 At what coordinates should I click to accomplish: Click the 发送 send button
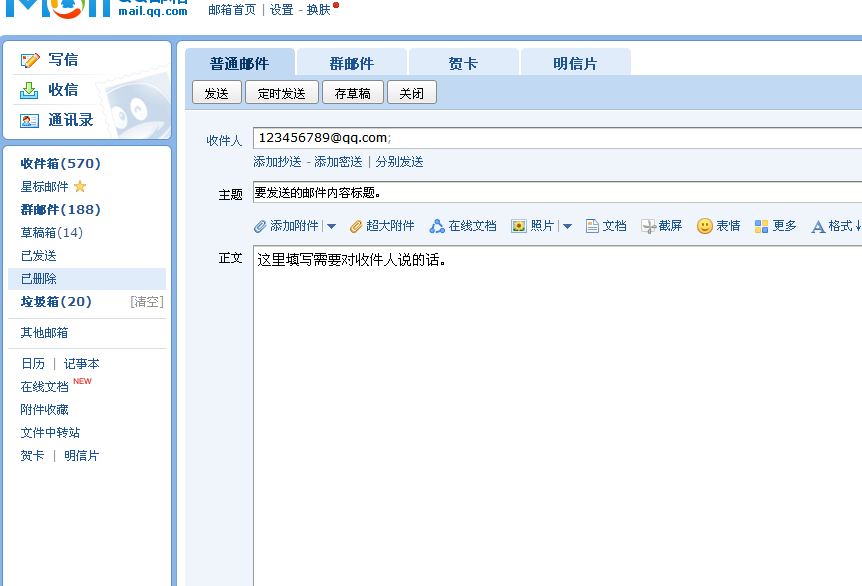(216, 92)
